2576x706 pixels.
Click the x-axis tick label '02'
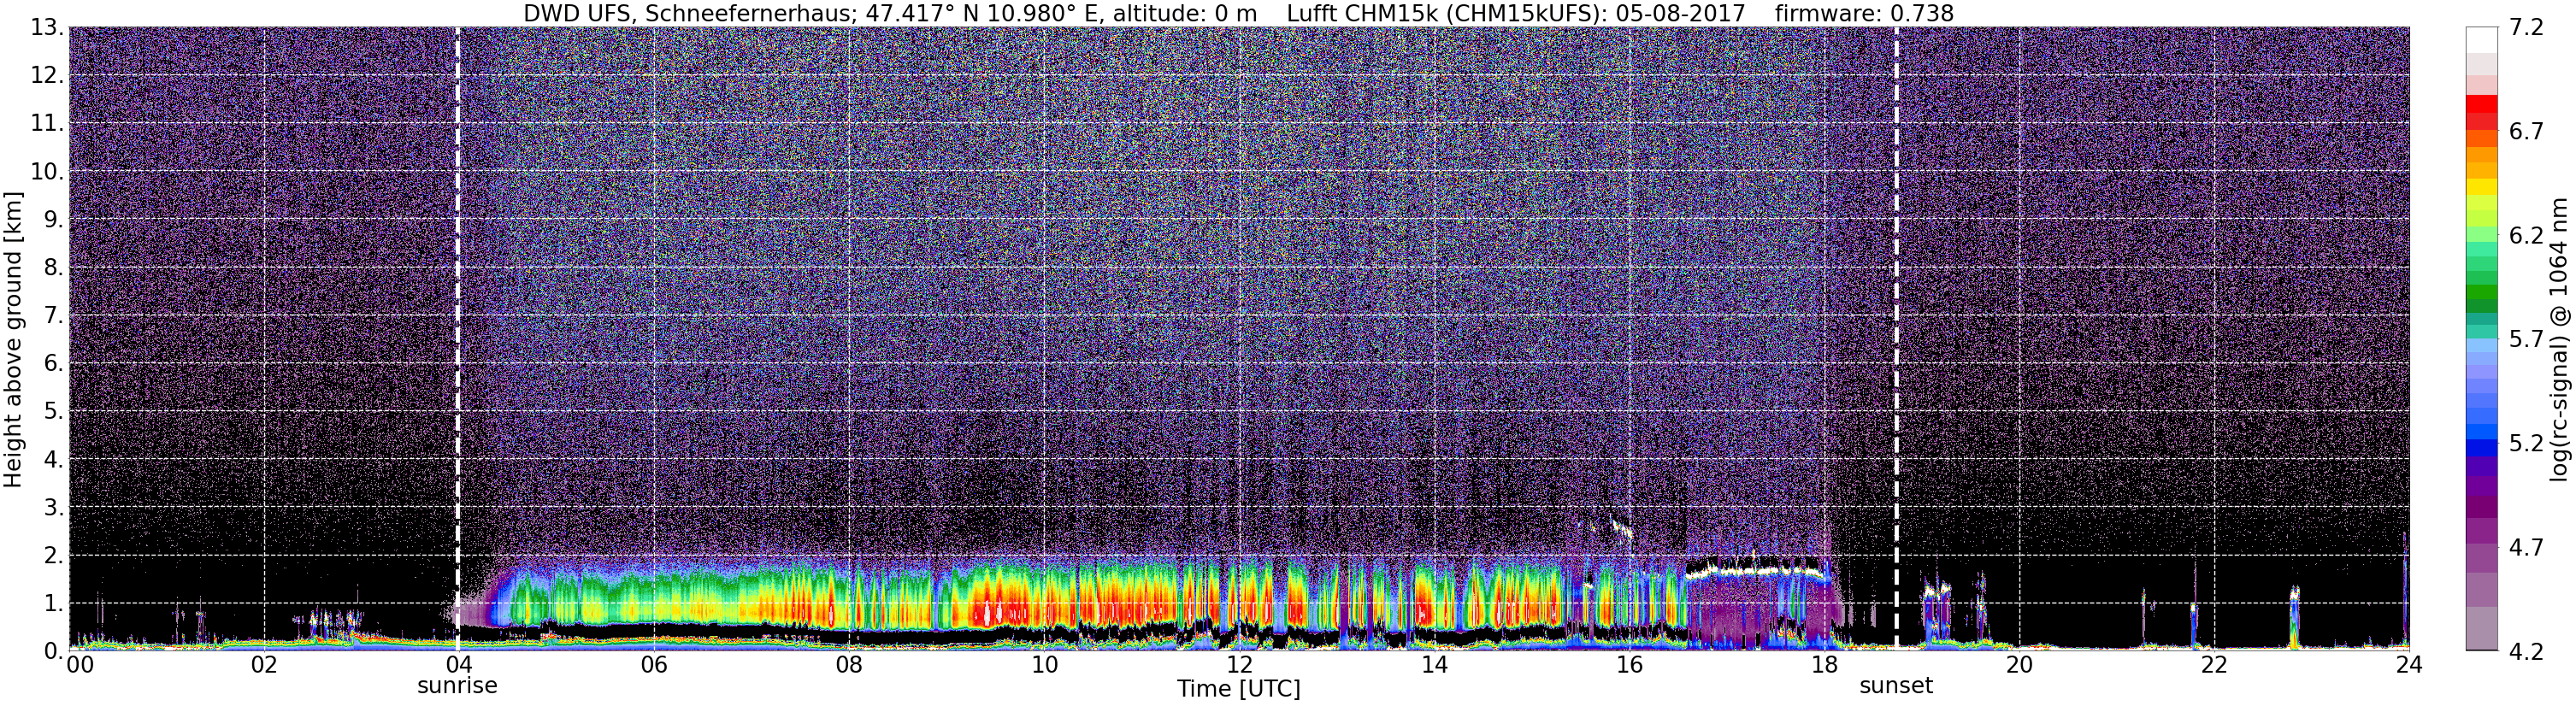point(263,665)
